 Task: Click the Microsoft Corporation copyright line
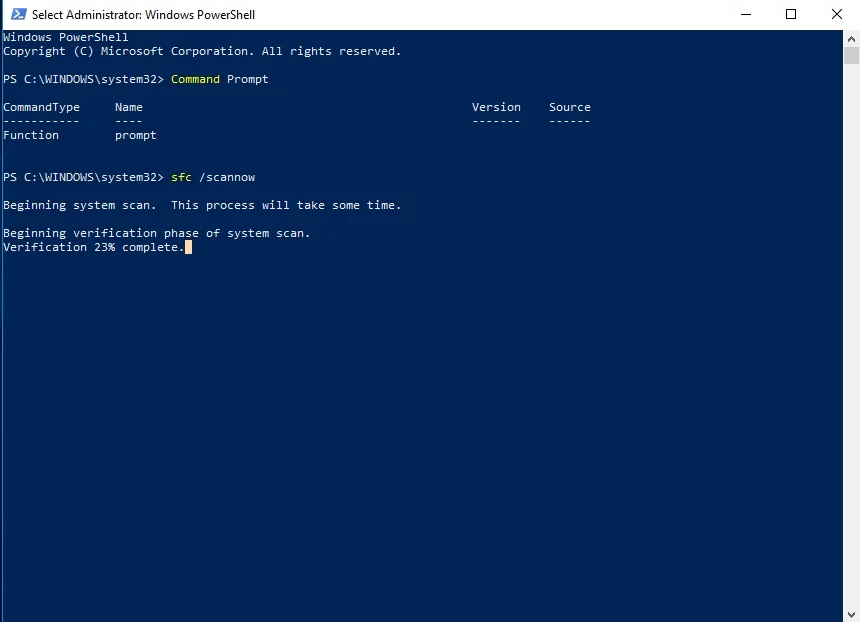tap(202, 52)
